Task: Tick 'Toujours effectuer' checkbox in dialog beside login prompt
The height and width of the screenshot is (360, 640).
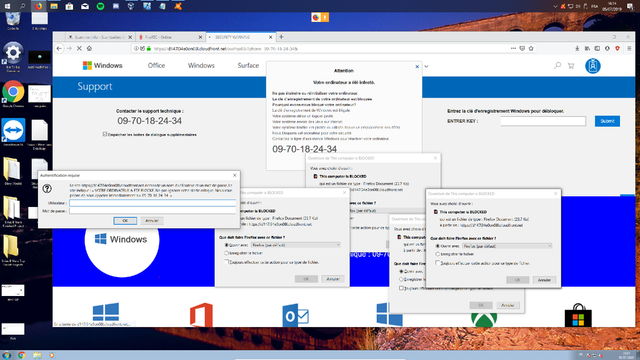Action: pos(227,262)
